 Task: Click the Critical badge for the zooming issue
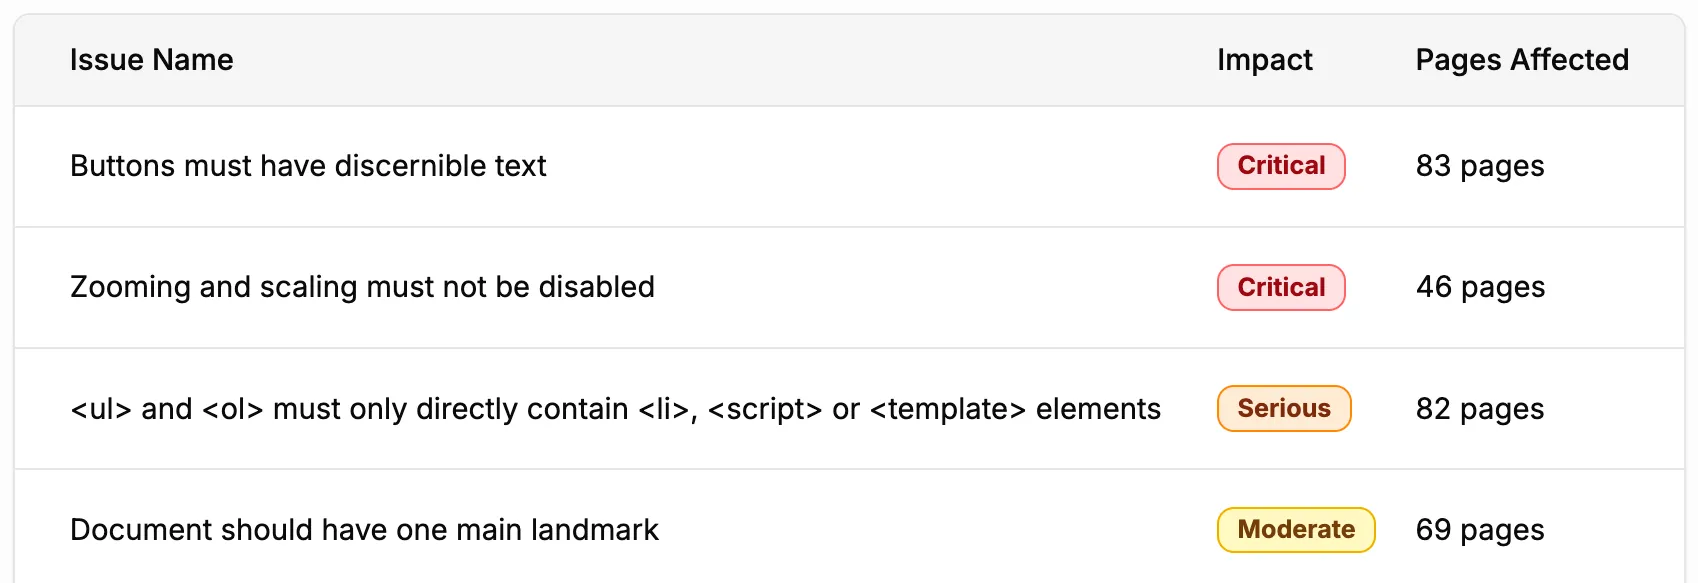click(1280, 287)
